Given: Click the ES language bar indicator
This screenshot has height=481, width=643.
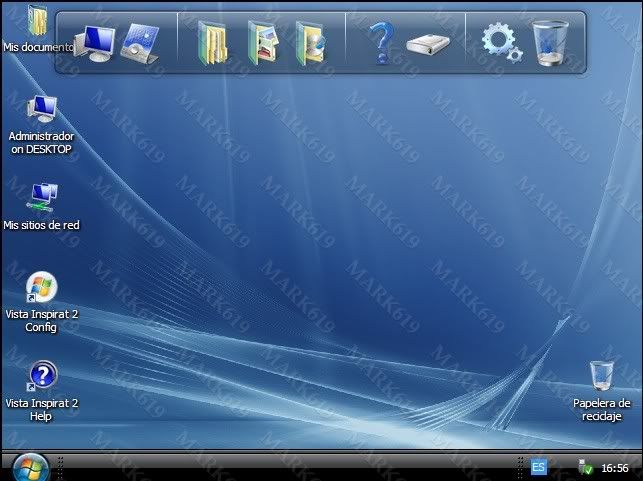Looking at the screenshot, I should tap(538, 467).
